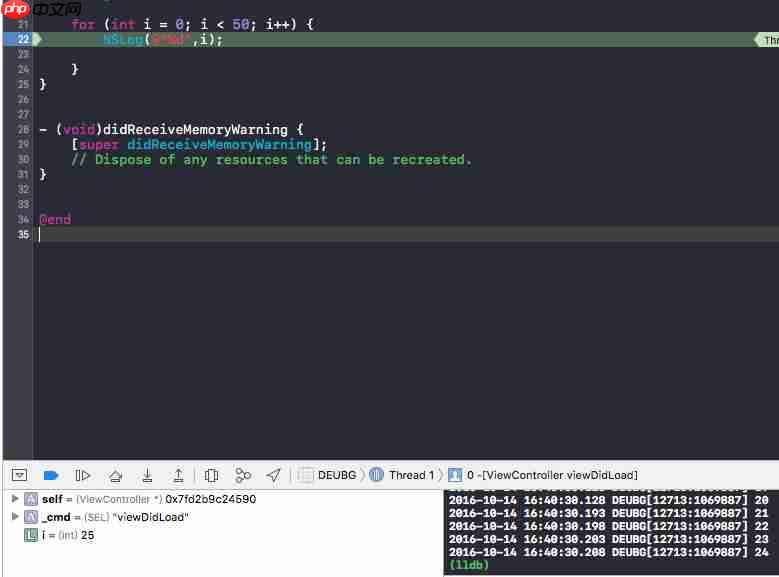779x577 pixels.
Task: Click the stack frame person icon
Action: (x=455, y=475)
